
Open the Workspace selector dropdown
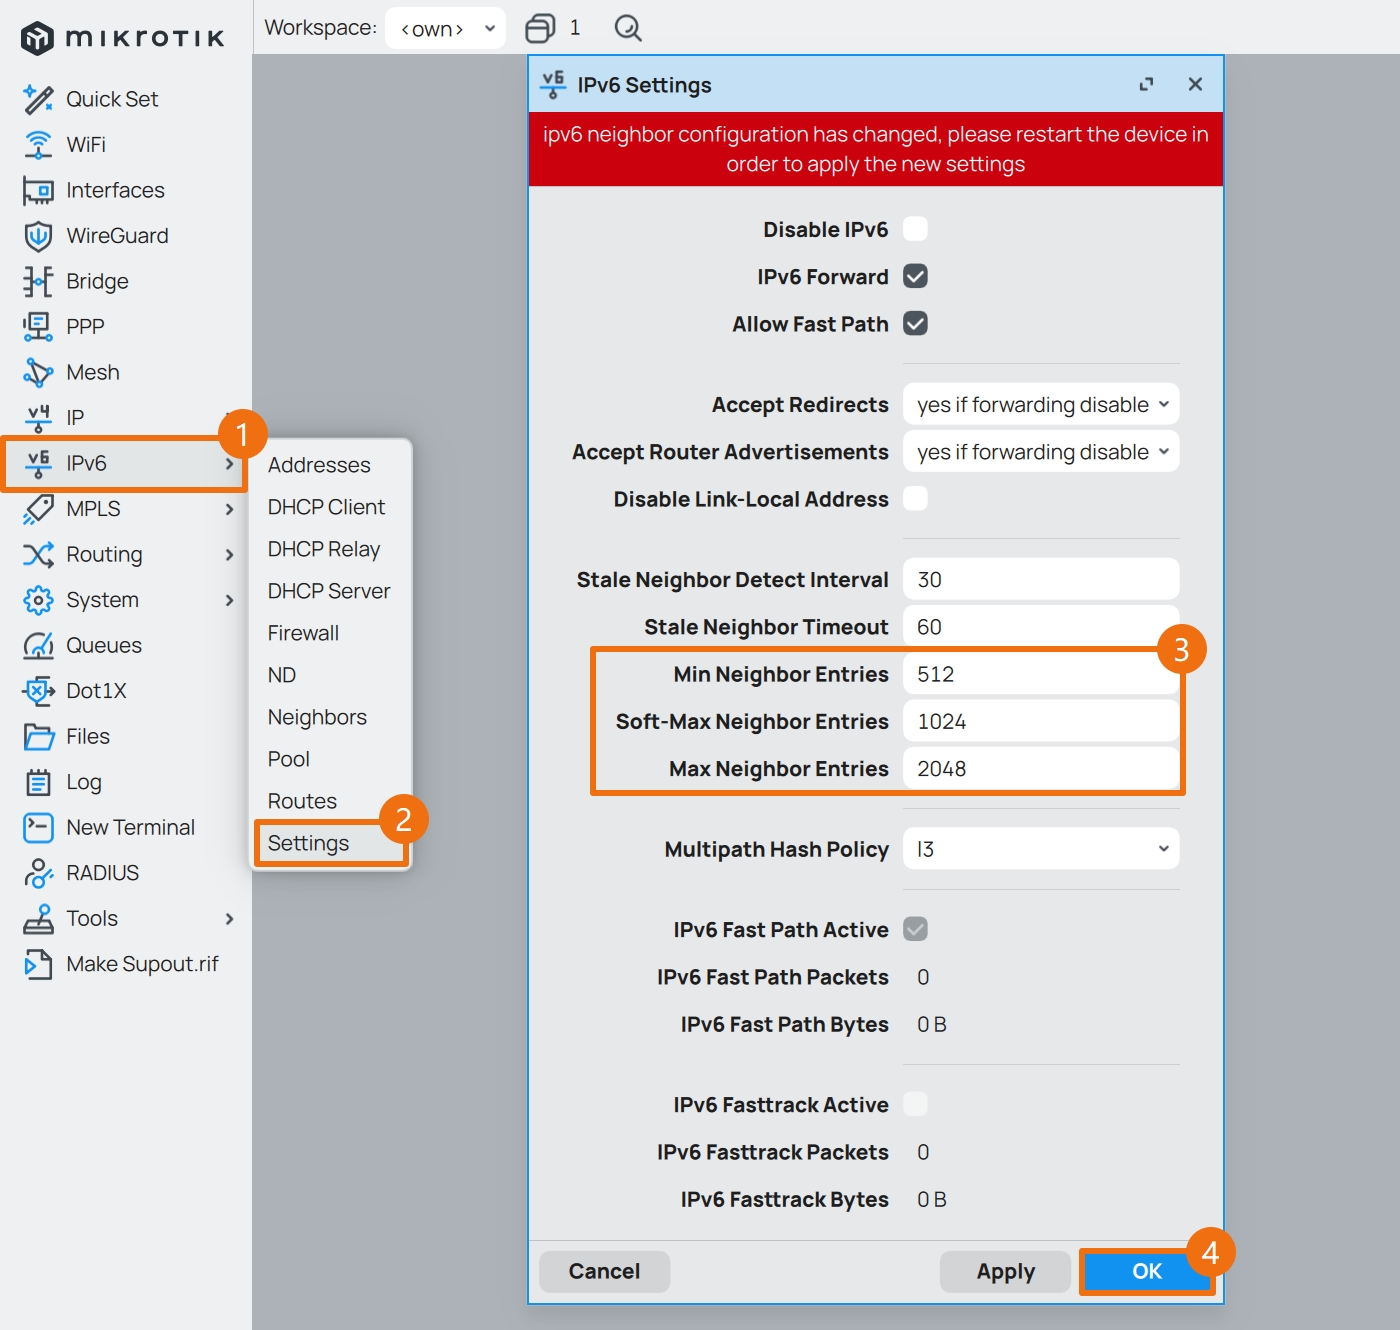pos(445,28)
